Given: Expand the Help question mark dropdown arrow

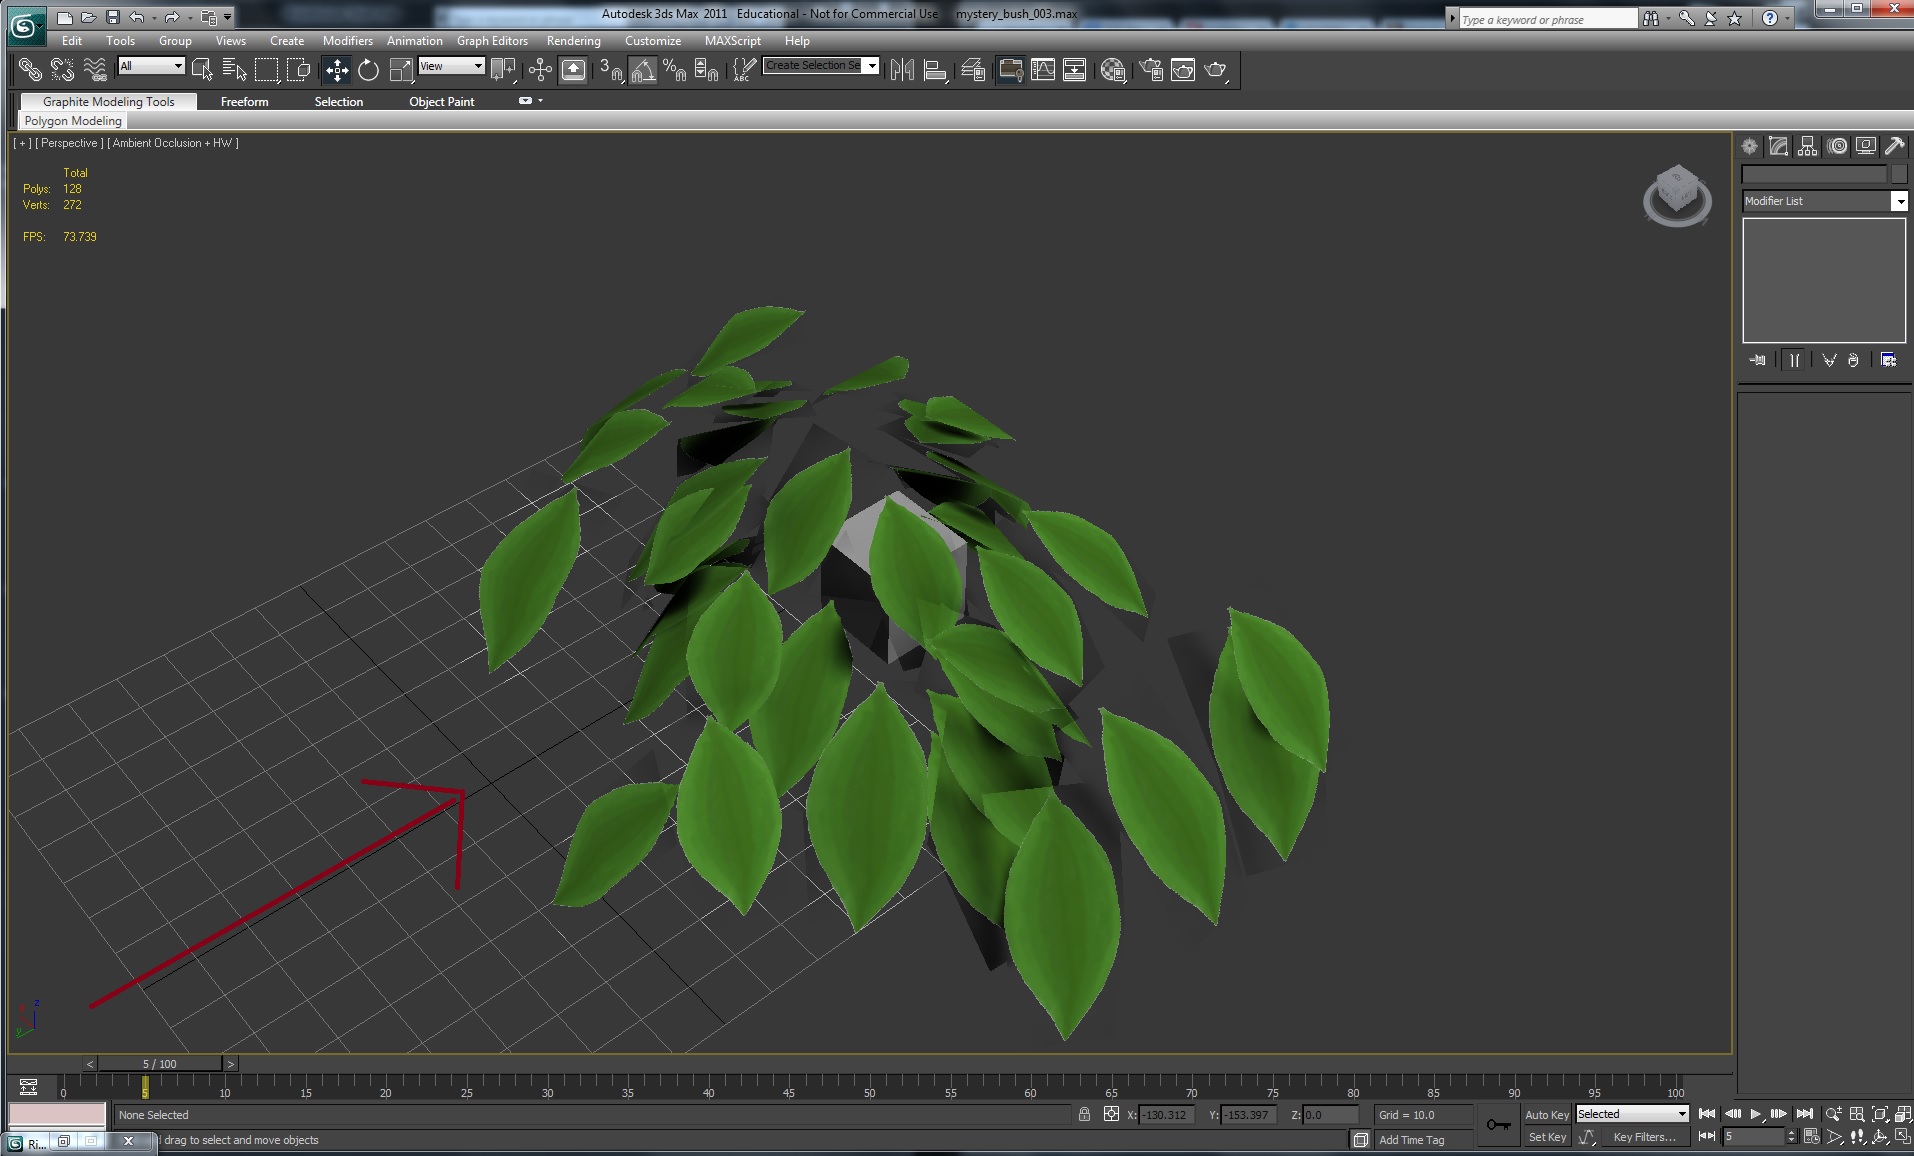Looking at the screenshot, I should point(1788,18).
